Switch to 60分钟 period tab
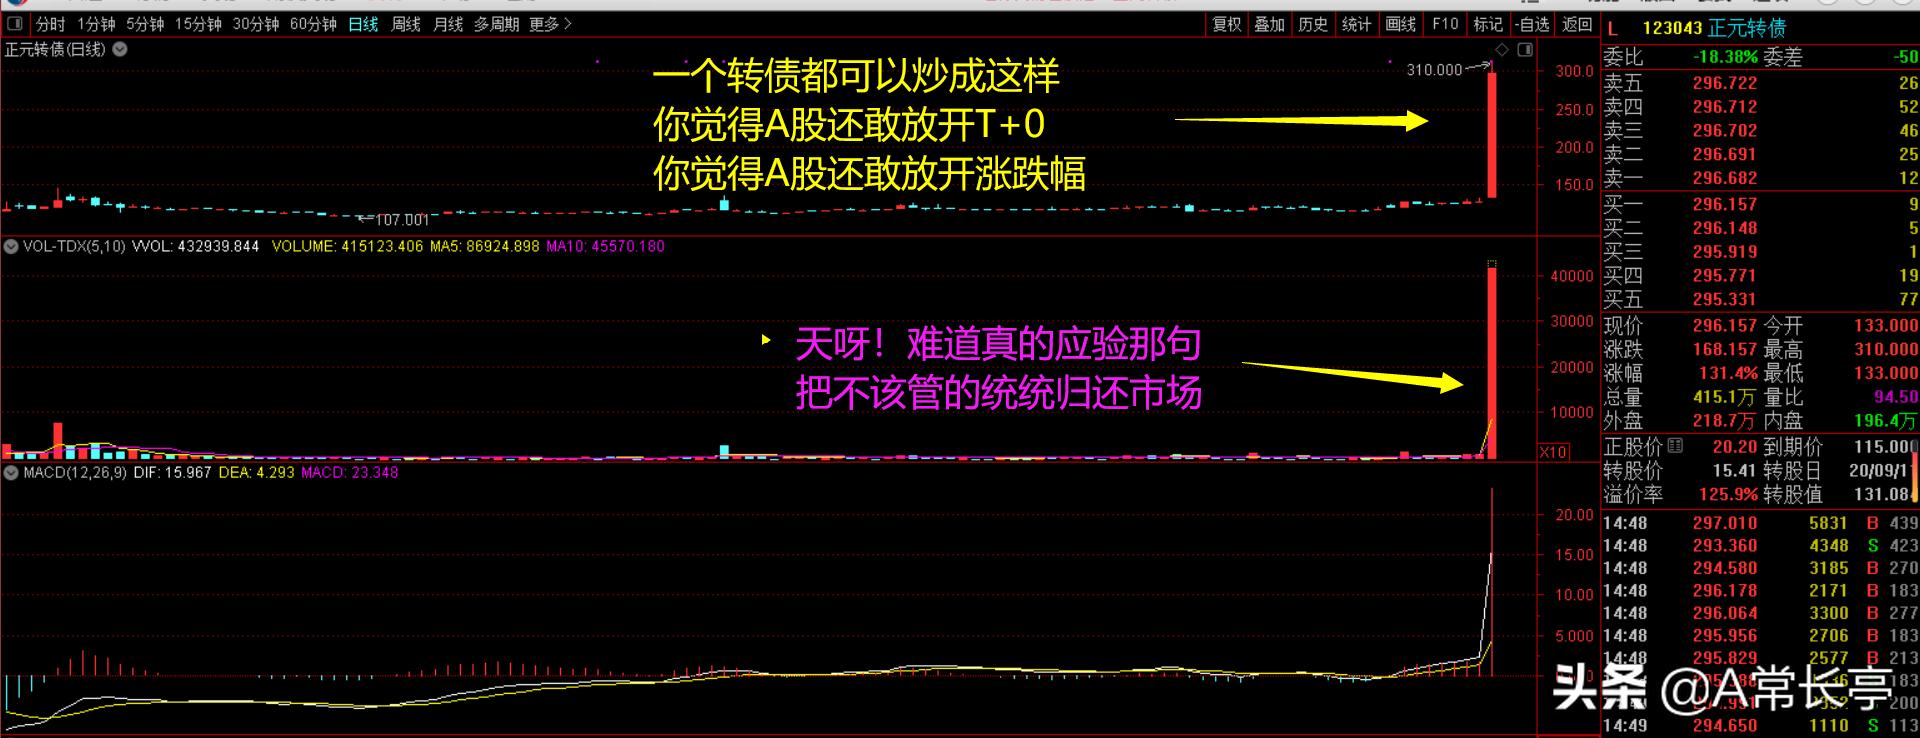Viewport: 1920px width, 738px height. tap(313, 24)
